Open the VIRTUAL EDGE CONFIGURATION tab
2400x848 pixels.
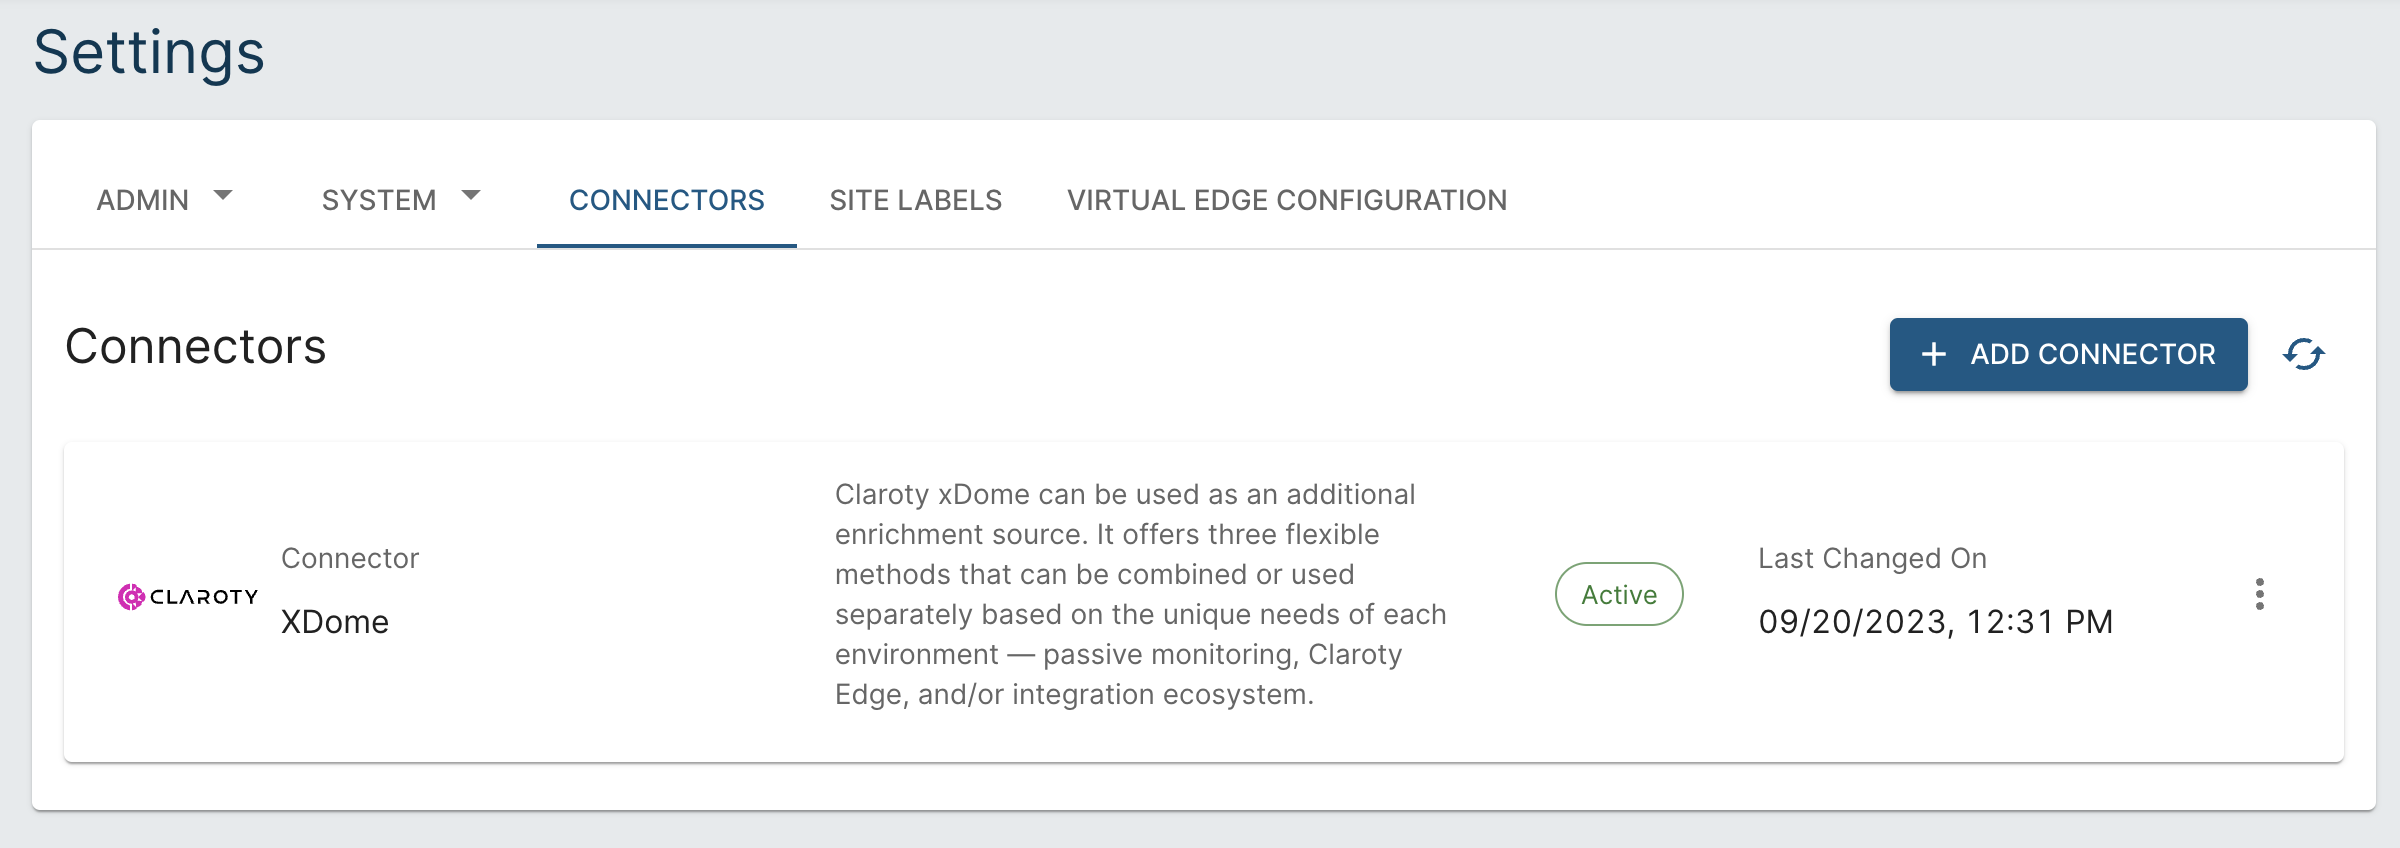coord(1287,200)
